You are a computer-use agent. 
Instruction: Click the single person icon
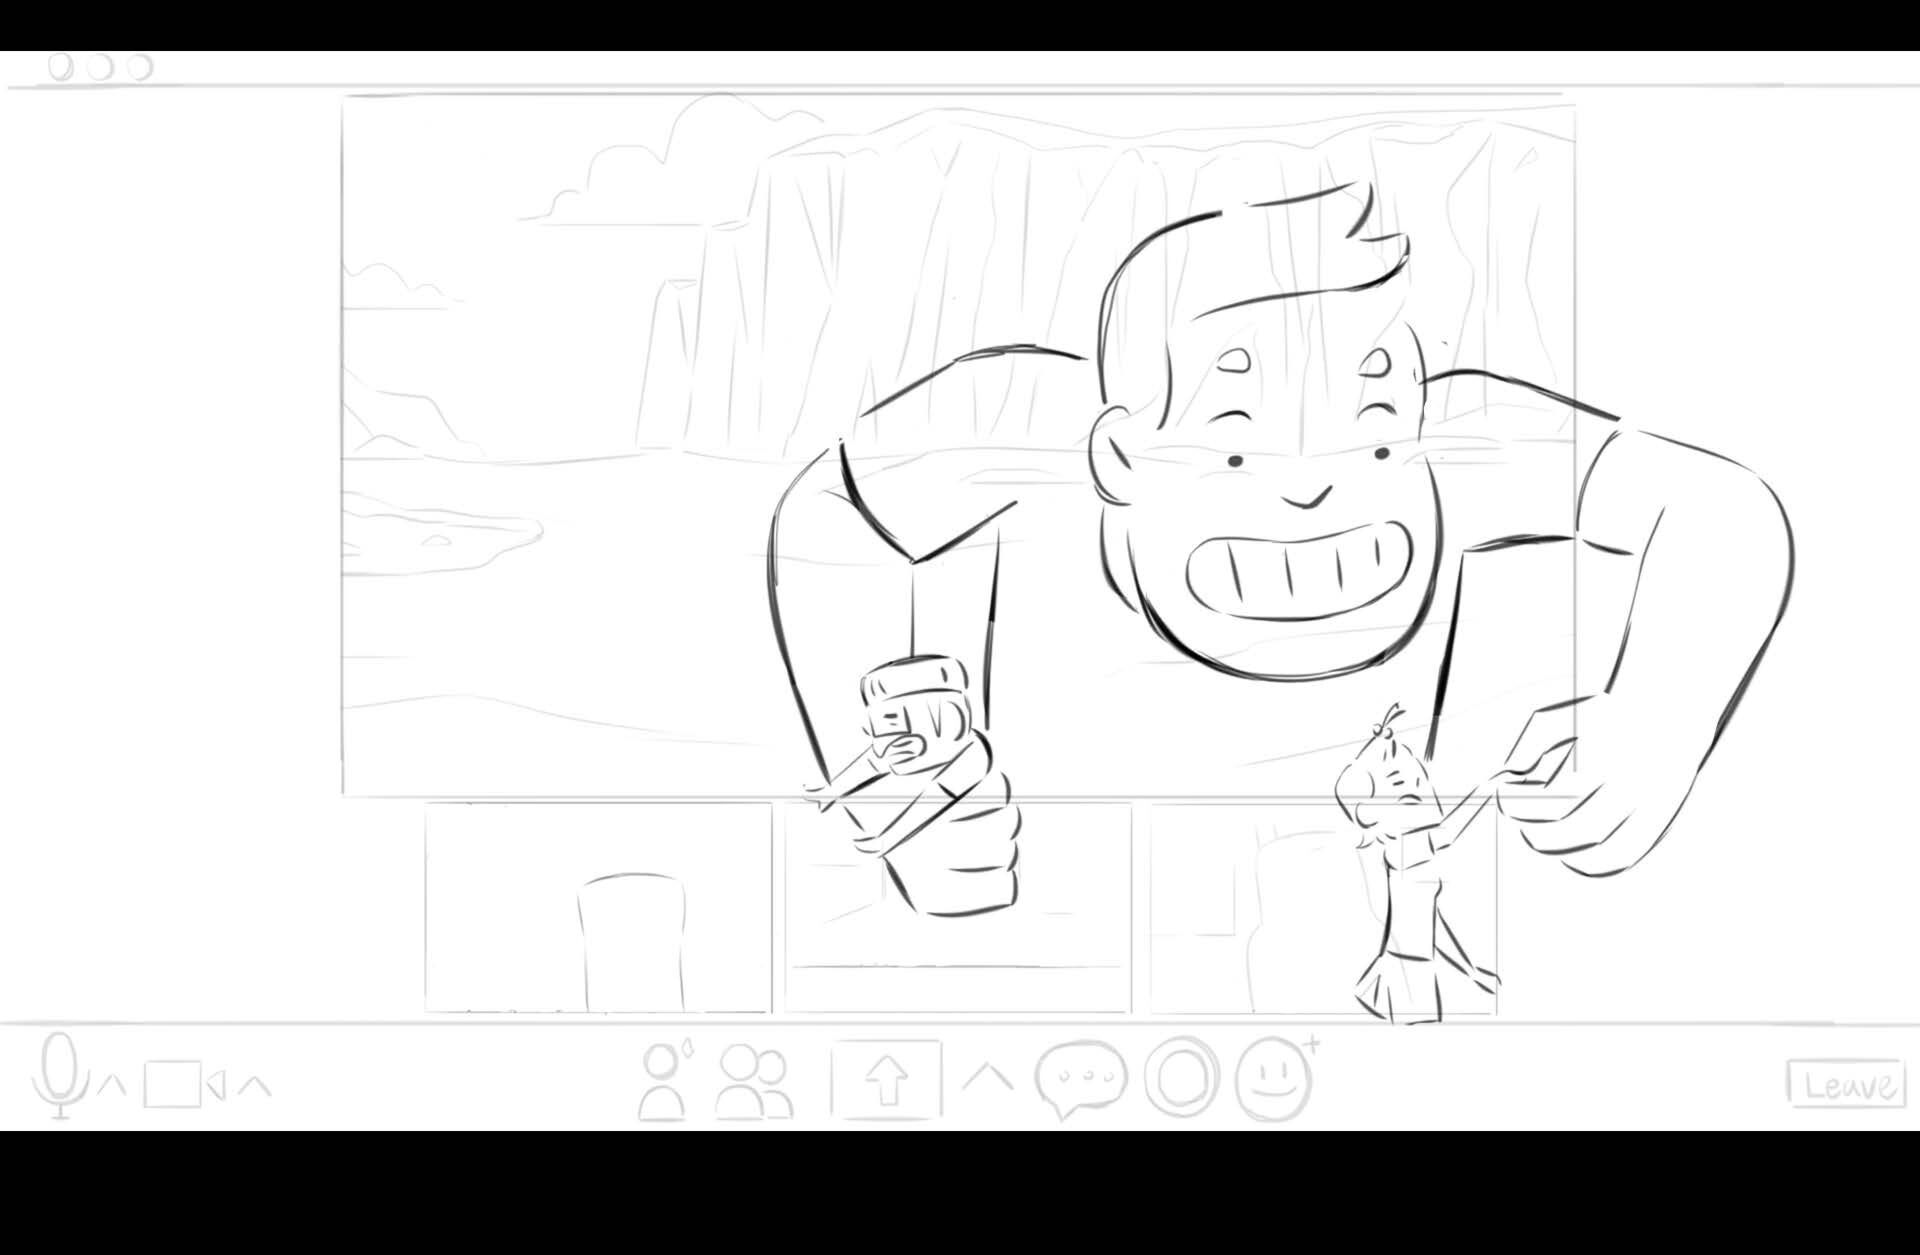tap(664, 1082)
